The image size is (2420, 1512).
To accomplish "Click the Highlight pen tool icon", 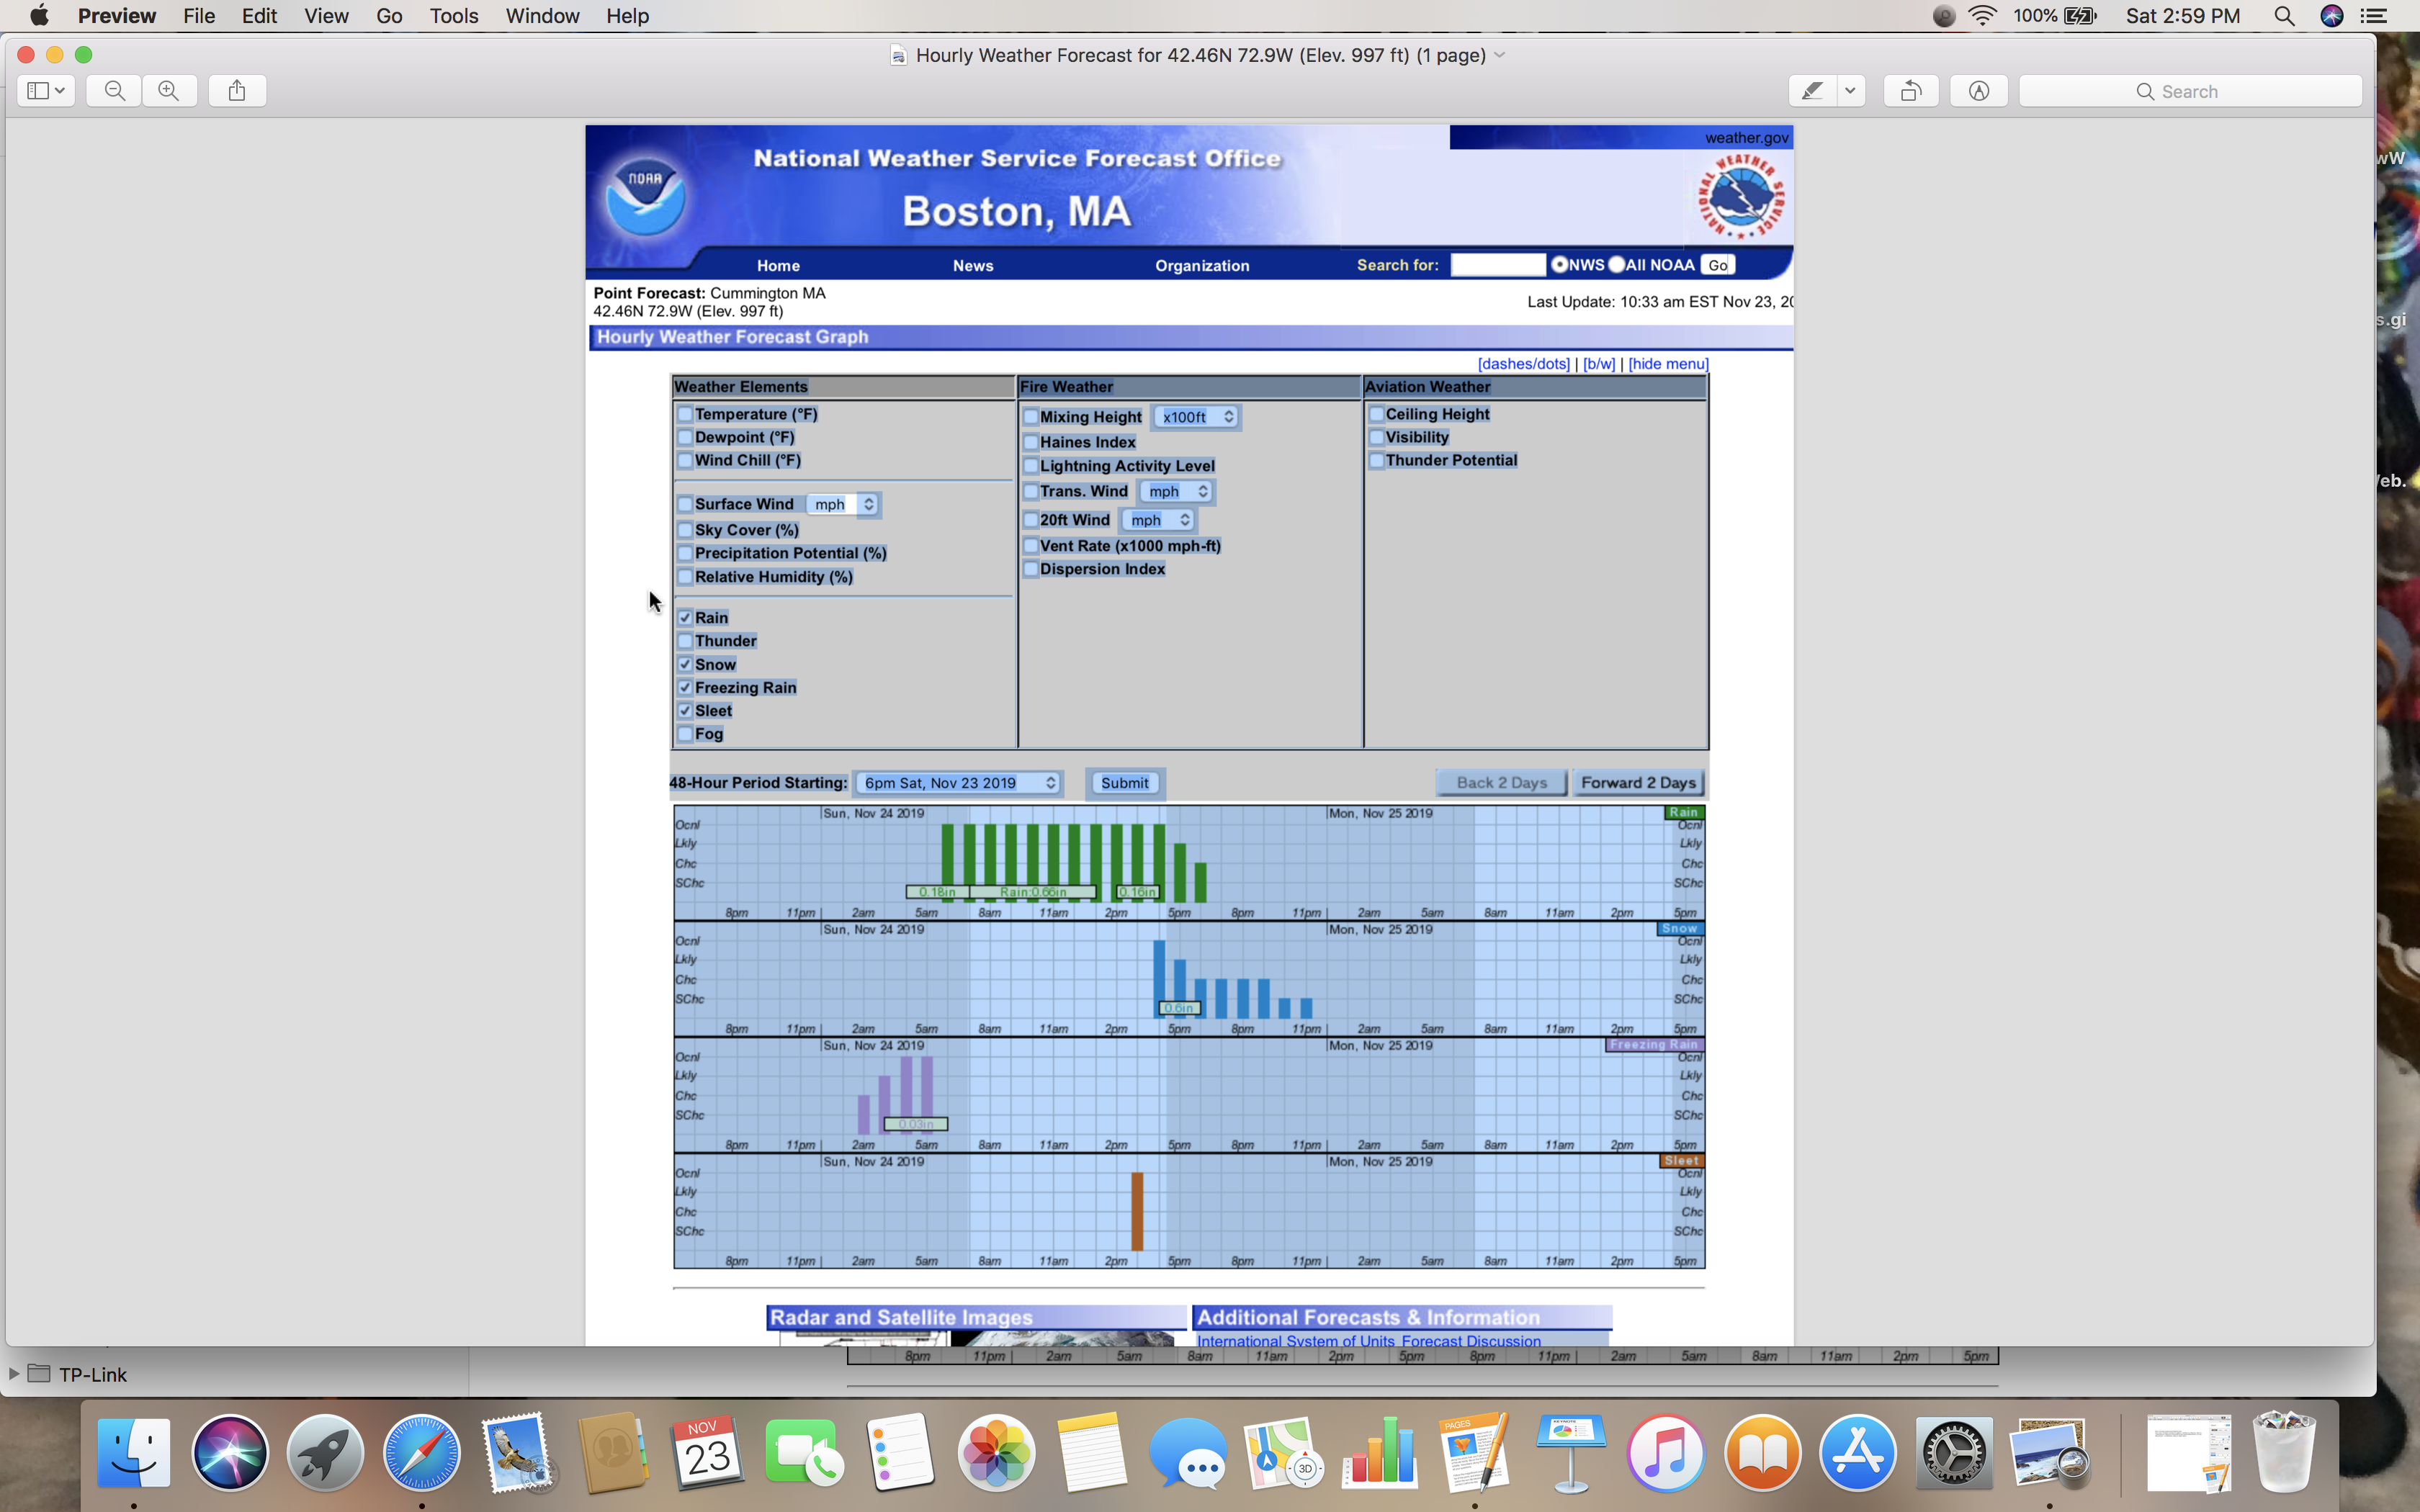I will [x=1812, y=91].
